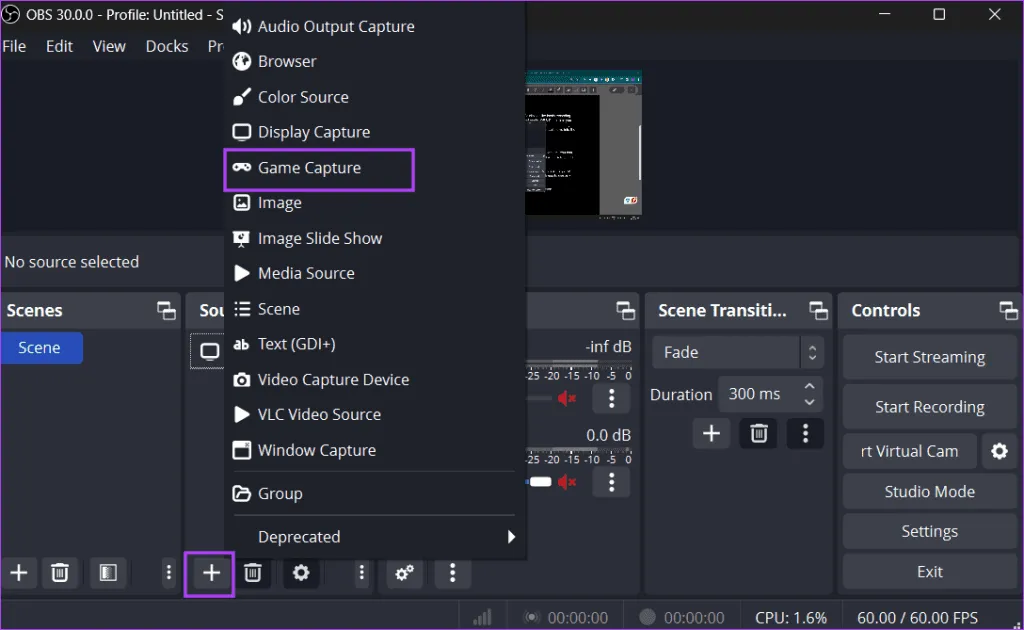Increase the transition Duration stepper value
Viewport: 1024px width, 630px height.
pos(810,386)
